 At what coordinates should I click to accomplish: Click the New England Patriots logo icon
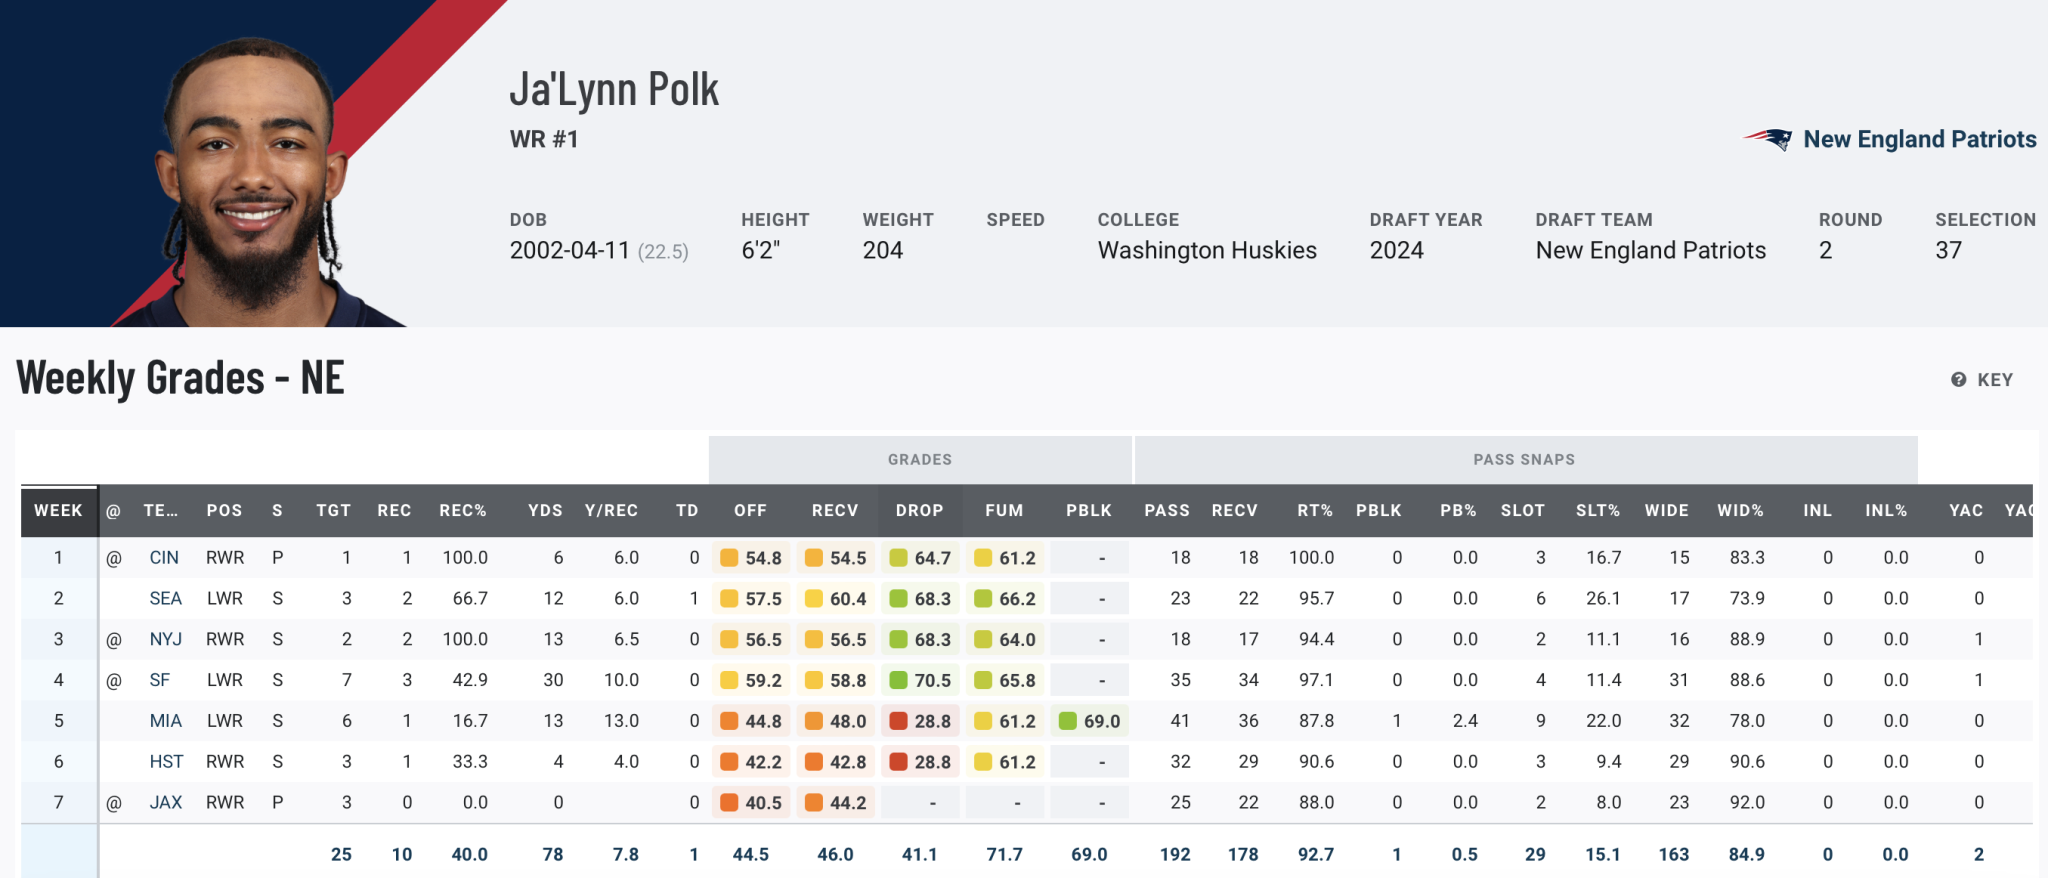pyautogui.click(x=1768, y=139)
